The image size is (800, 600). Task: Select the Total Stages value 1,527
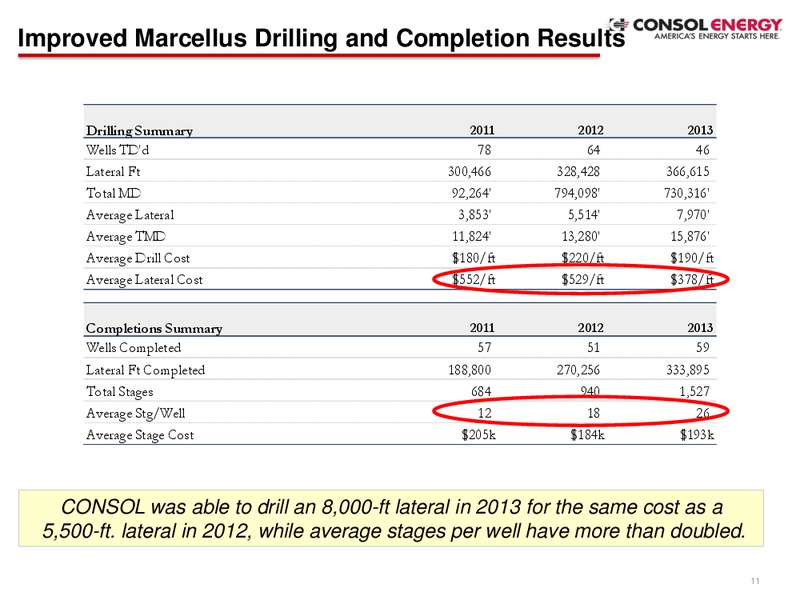click(x=694, y=391)
